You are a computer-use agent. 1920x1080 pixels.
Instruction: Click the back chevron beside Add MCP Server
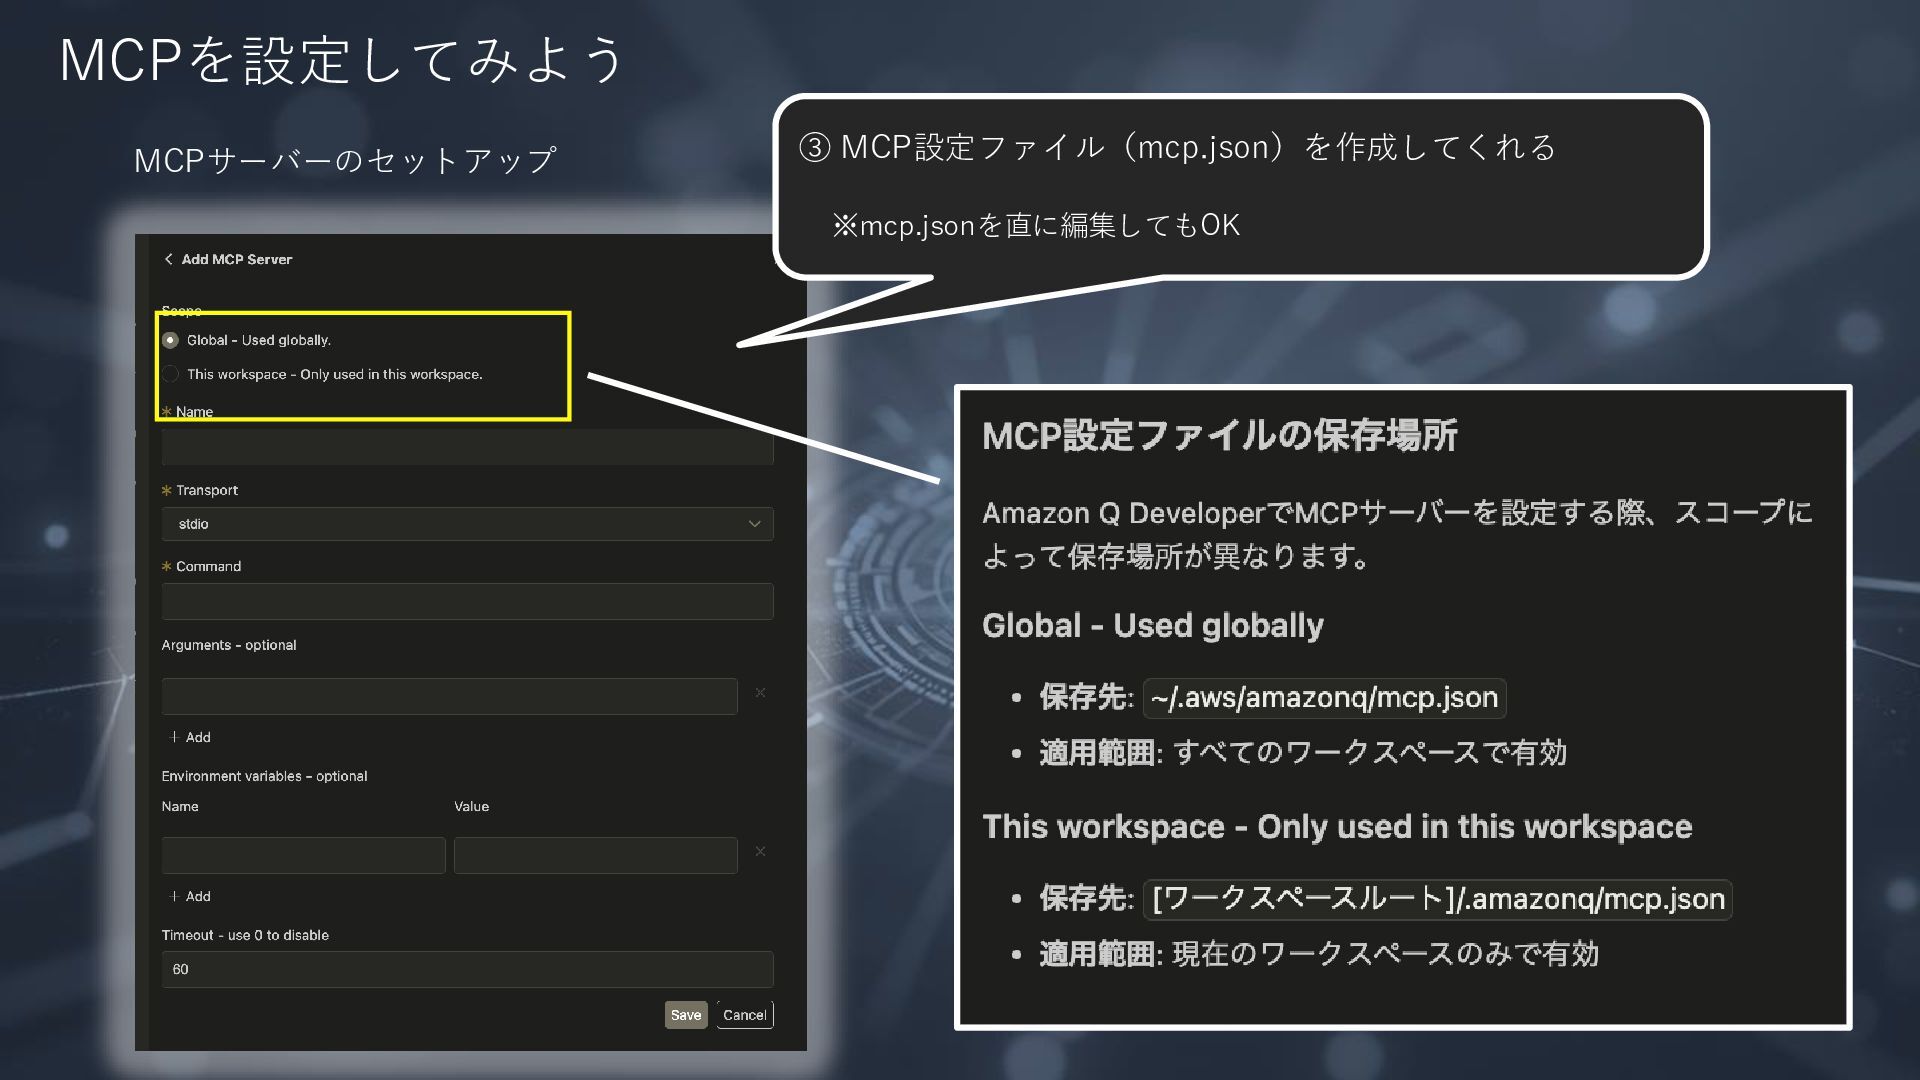pos(168,259)
